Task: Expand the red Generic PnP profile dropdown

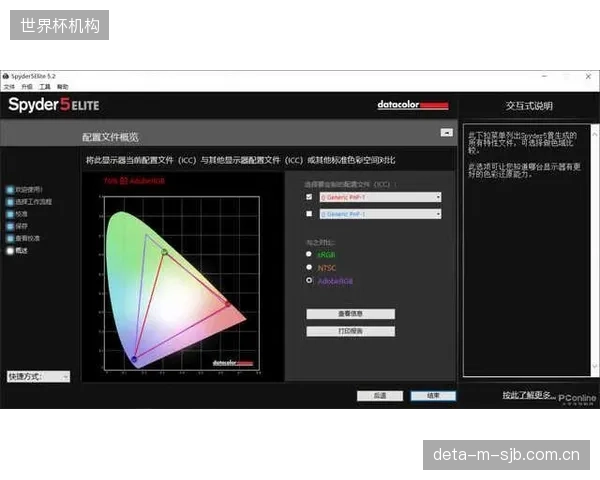Action: pyautogui.click(x=380, y=197)
